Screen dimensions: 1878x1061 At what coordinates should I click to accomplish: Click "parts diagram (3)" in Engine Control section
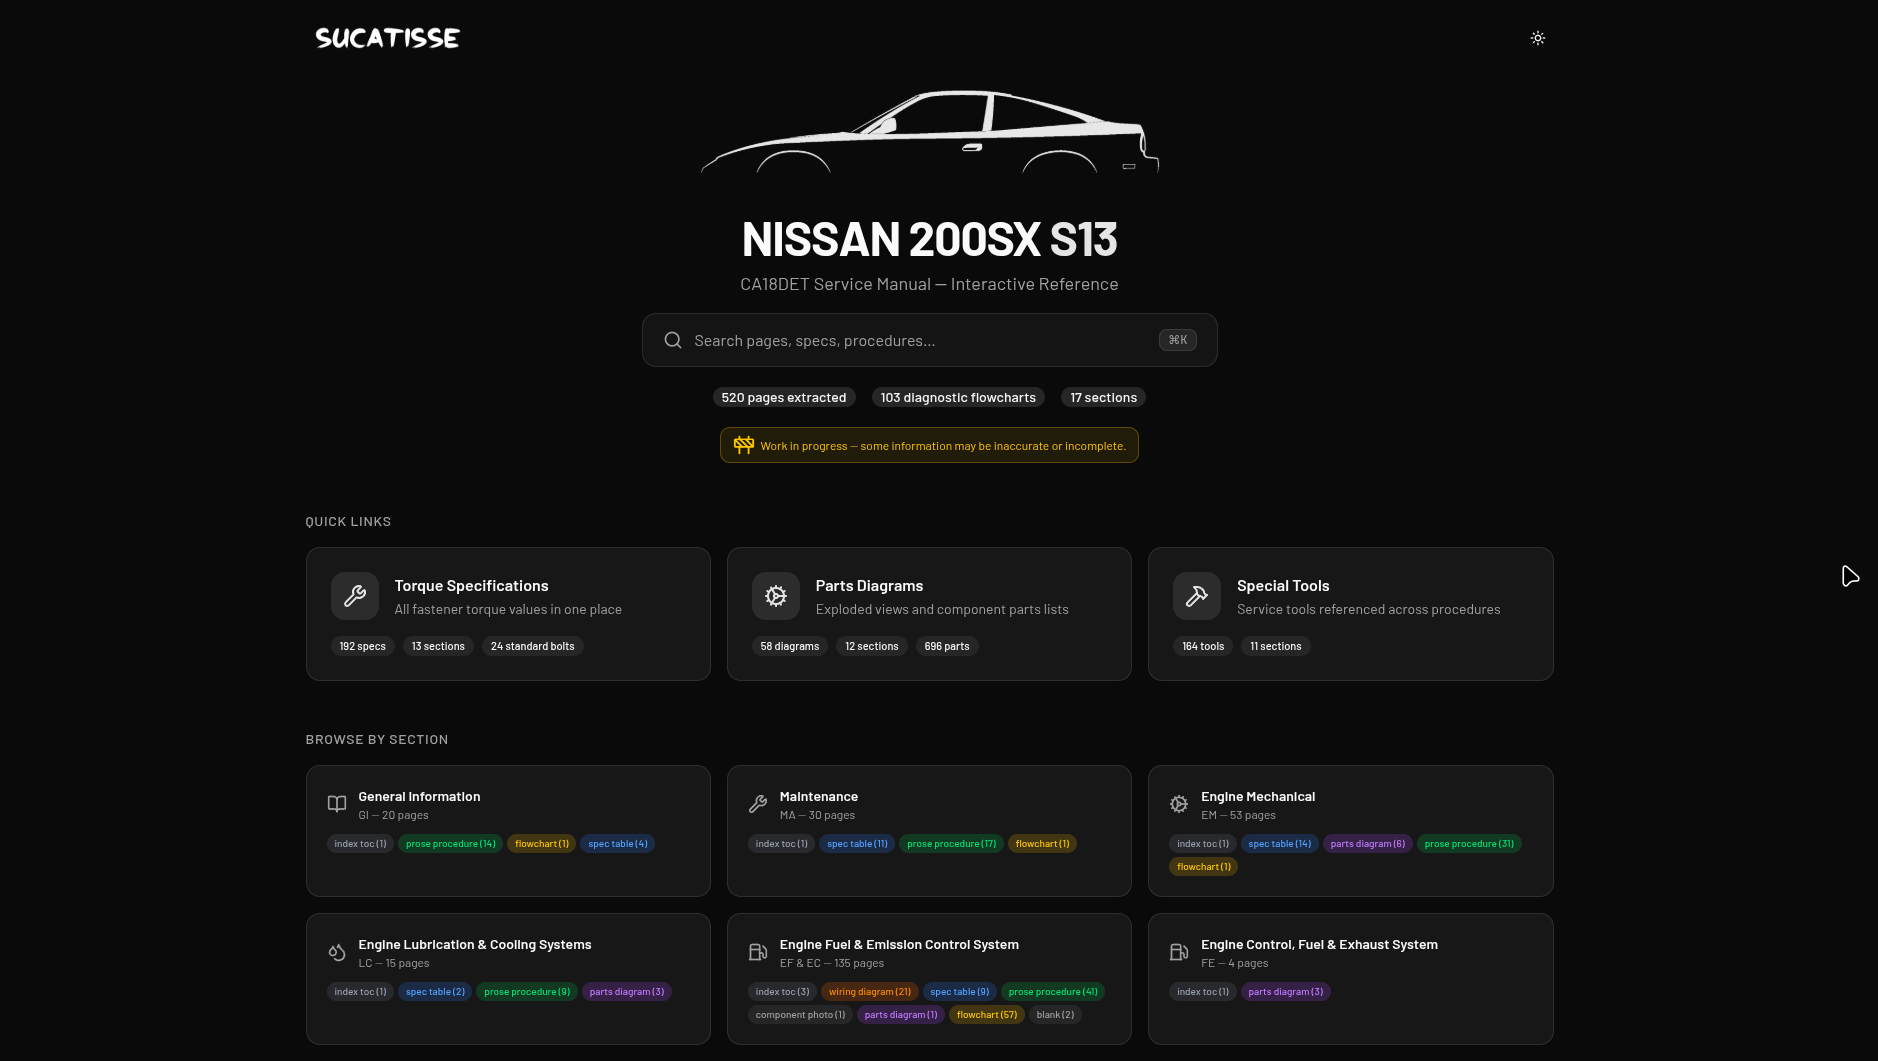[x=1286, y=992]
